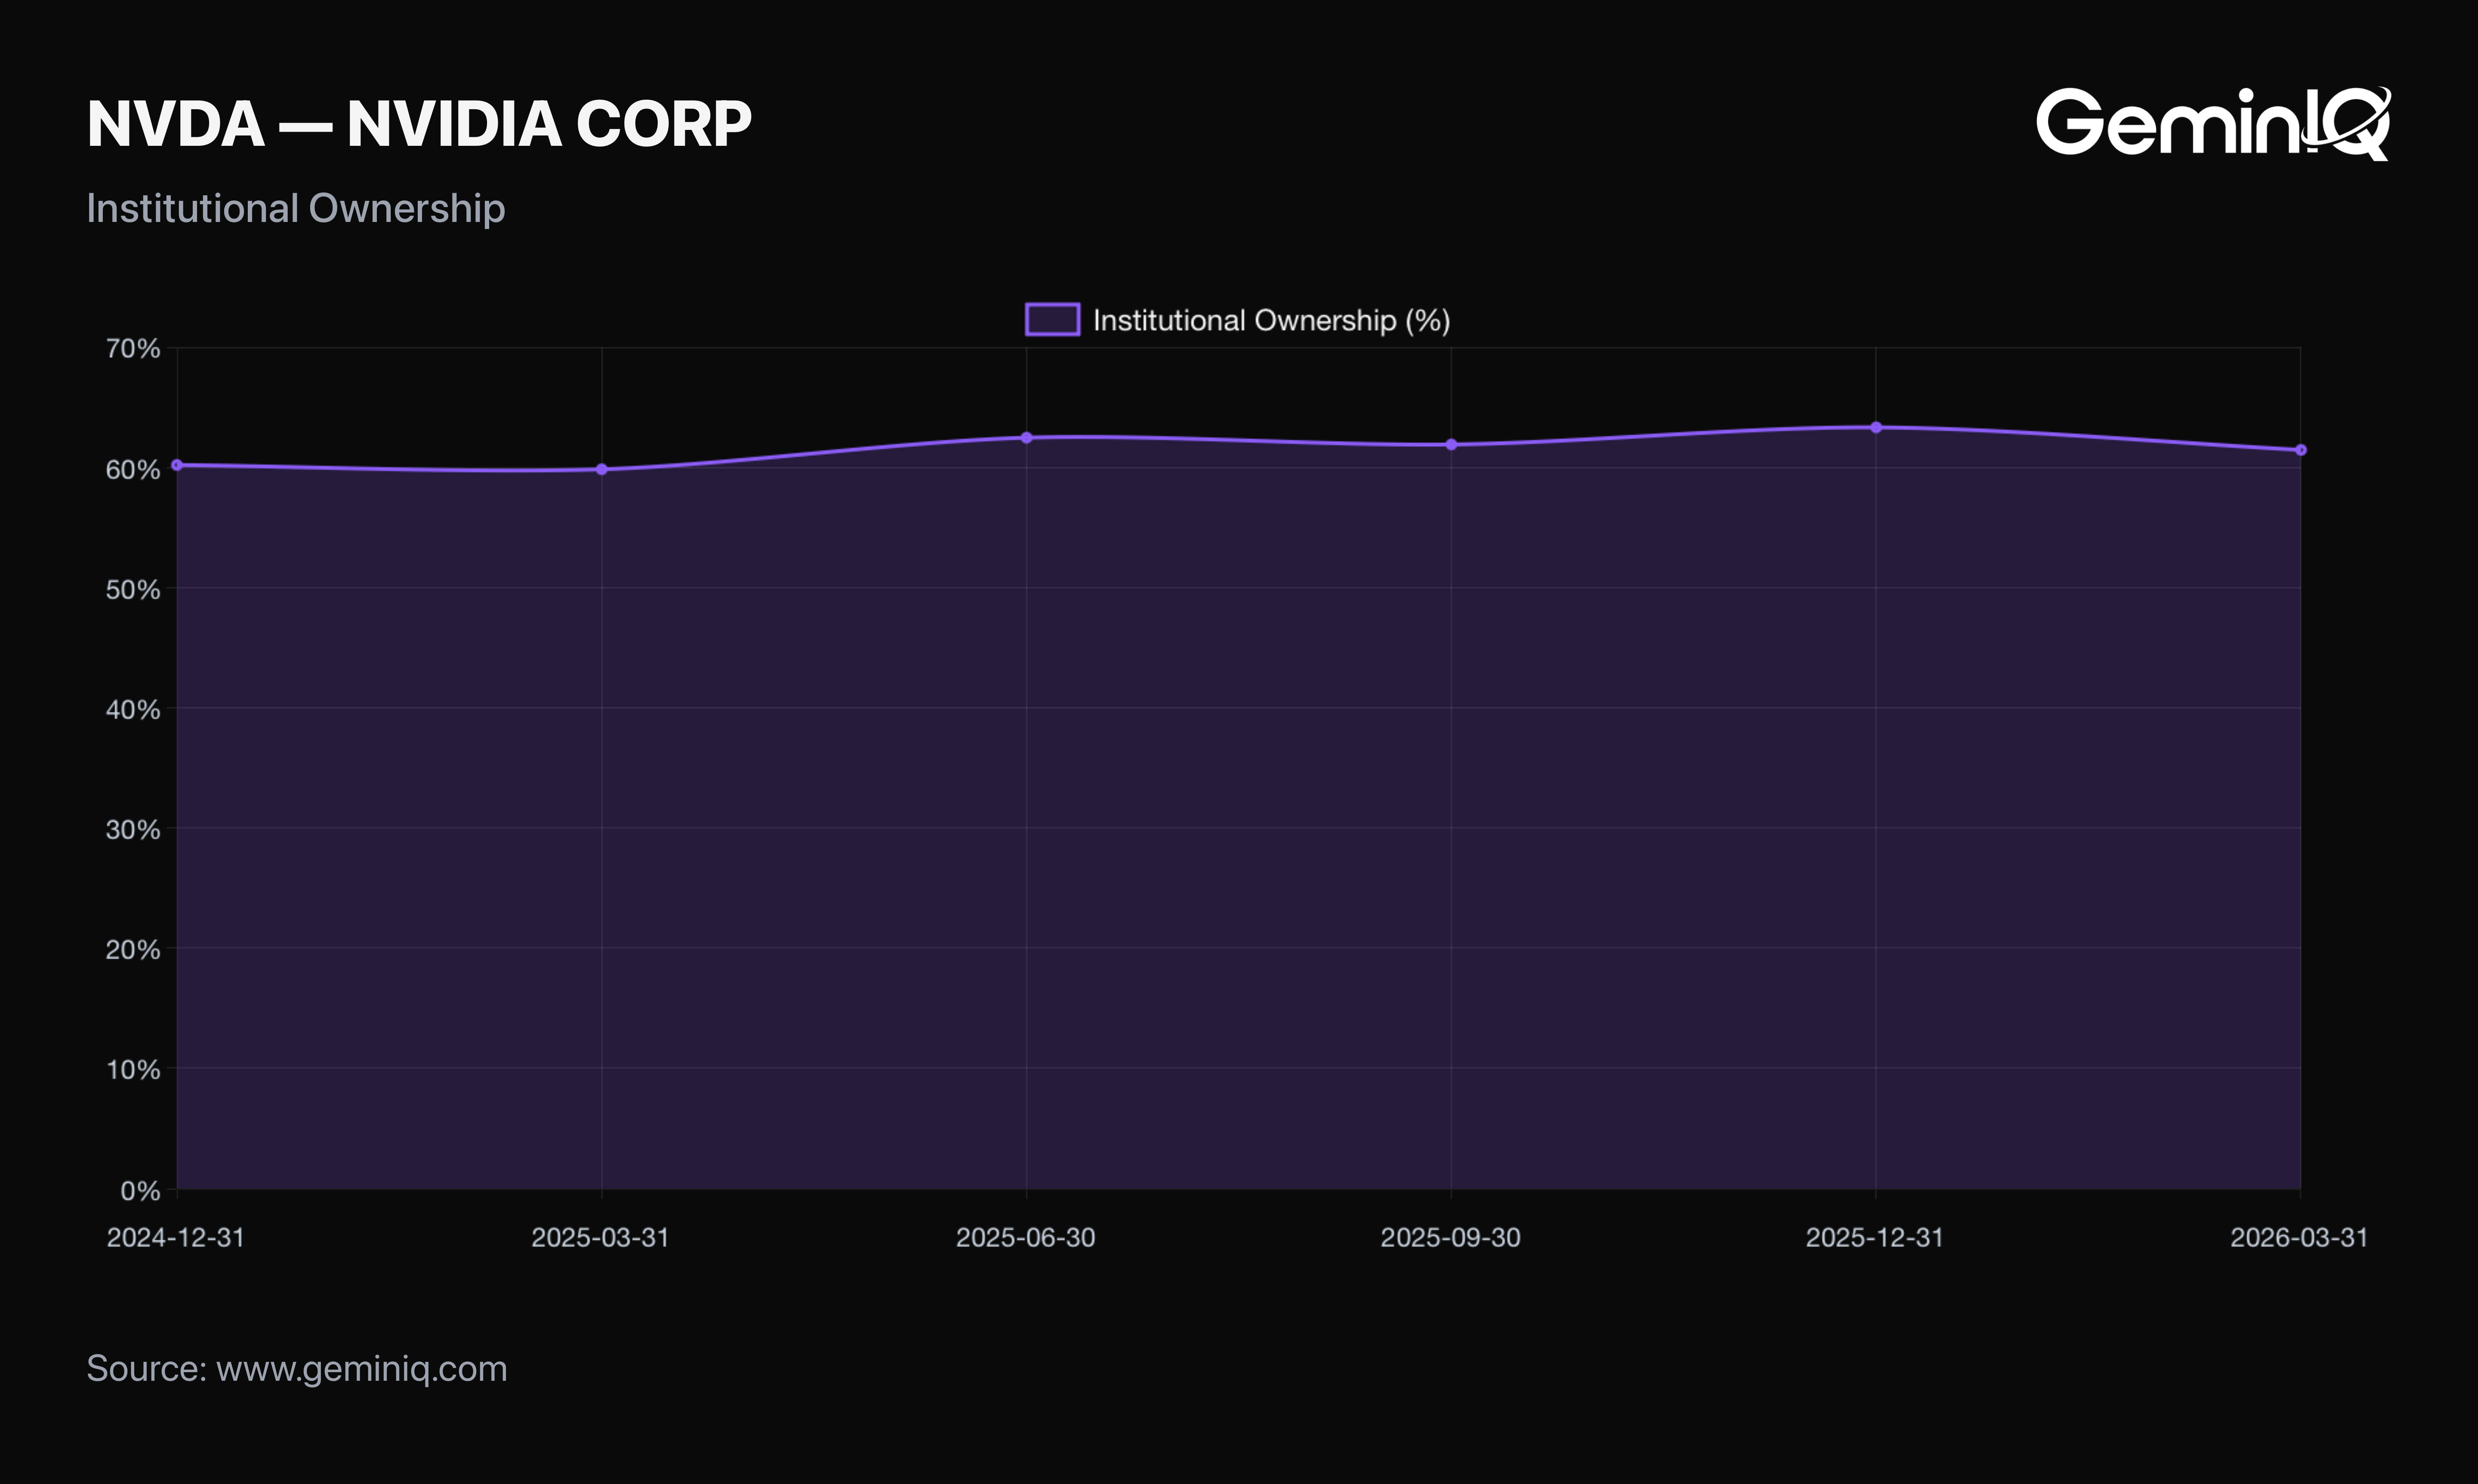Image resolution: width=2478 pixels, height=1484 pixels.
Task: Click the line data point for 2025-03-31
Action: click(x=602, y=469)
